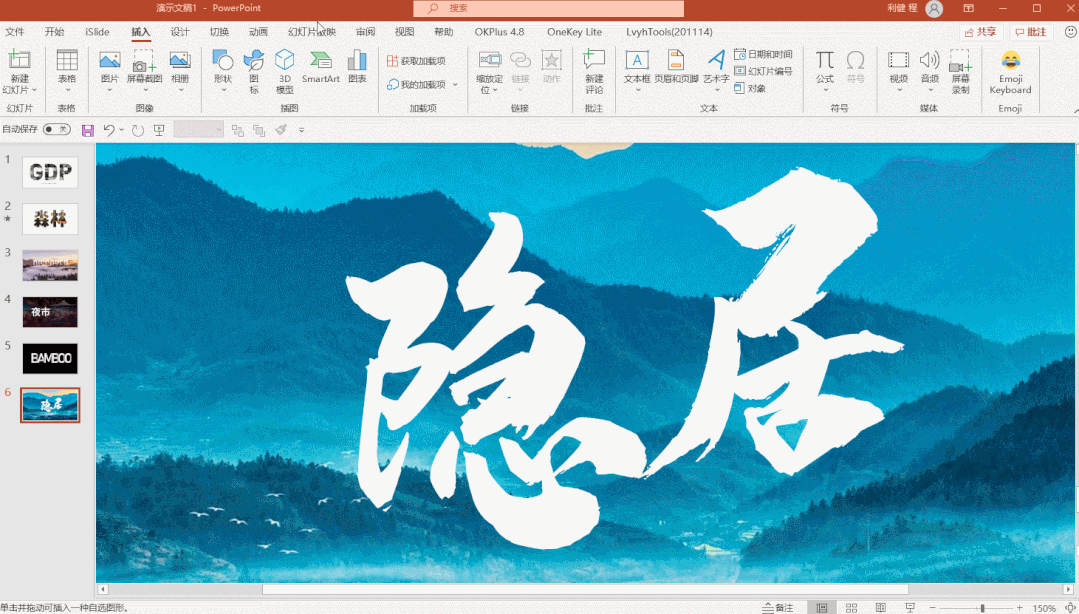Open the 视图 view tab

(405, 32)
